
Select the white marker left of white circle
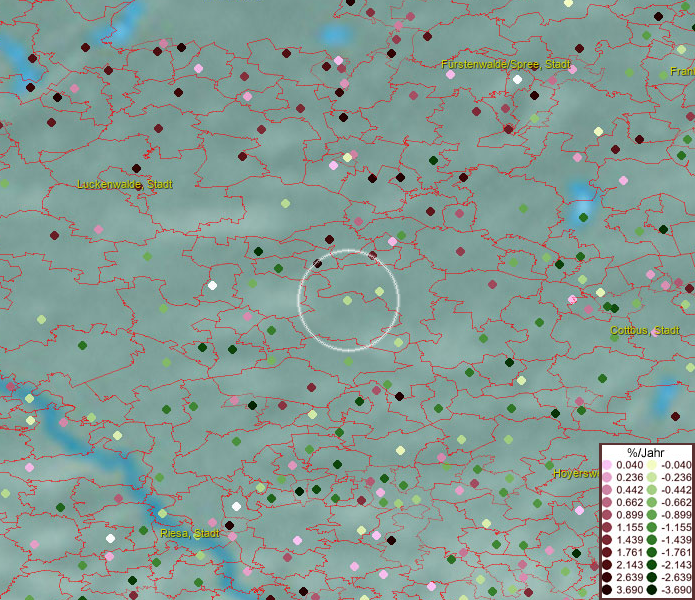pyautogui.click(x=212, y=285)
